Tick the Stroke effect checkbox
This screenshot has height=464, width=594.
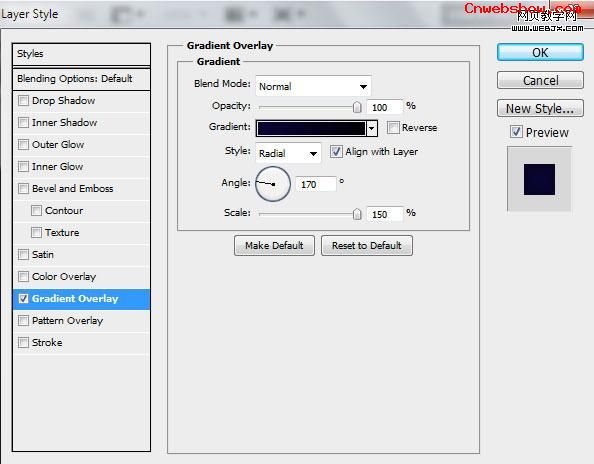pos(23,342)
